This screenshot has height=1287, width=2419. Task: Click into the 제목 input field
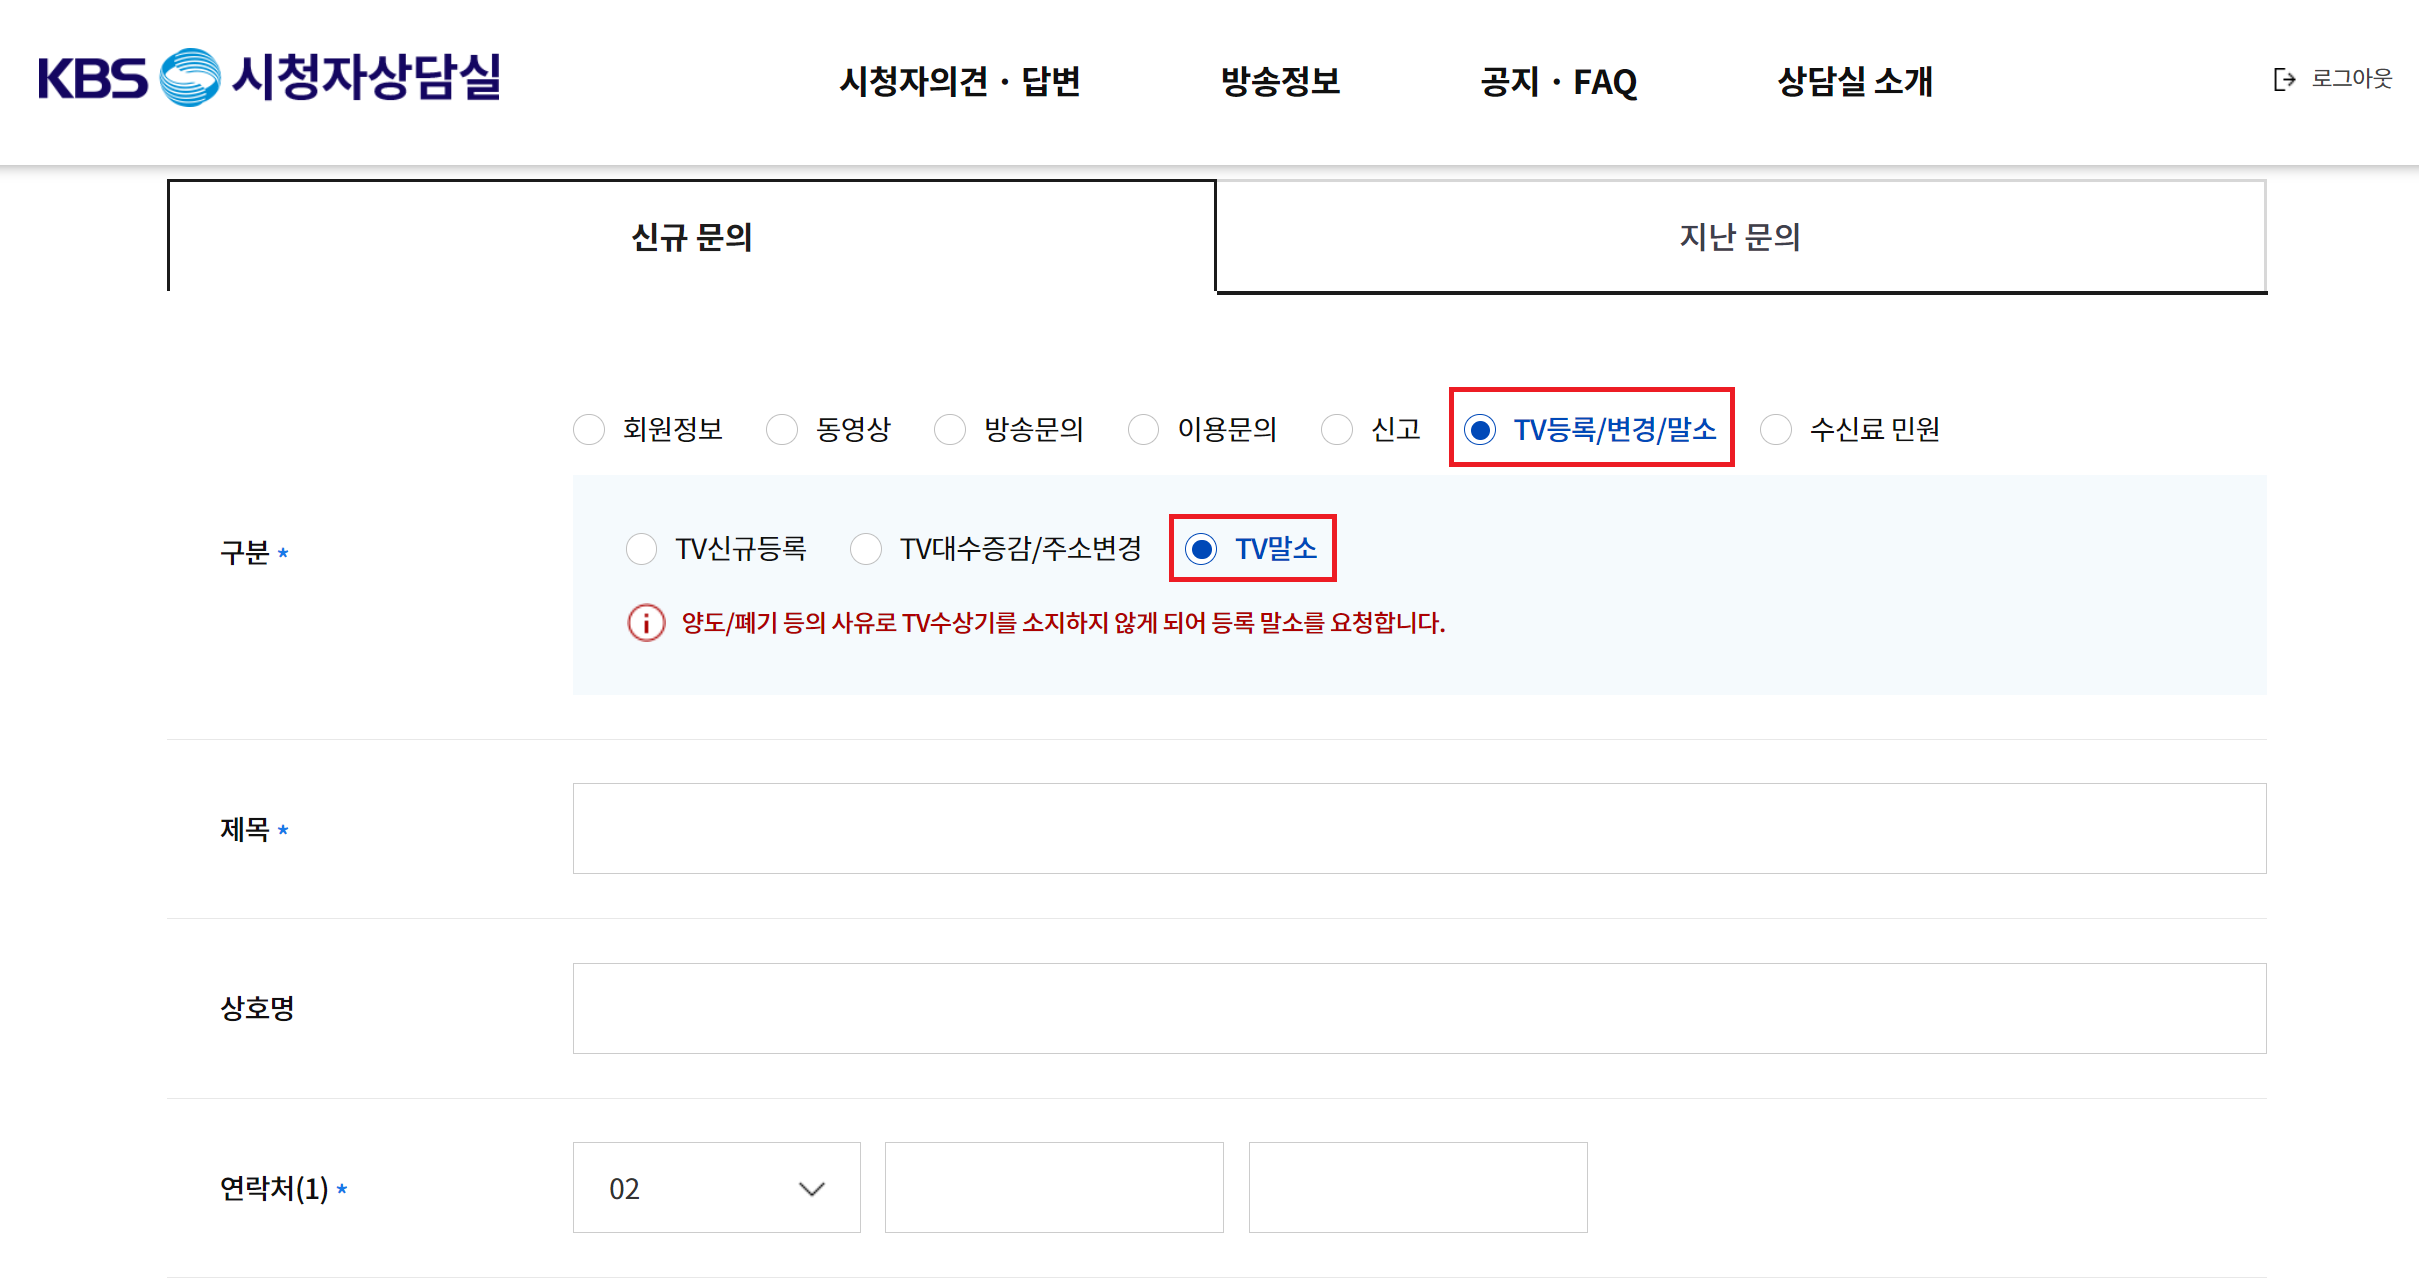1419,828
